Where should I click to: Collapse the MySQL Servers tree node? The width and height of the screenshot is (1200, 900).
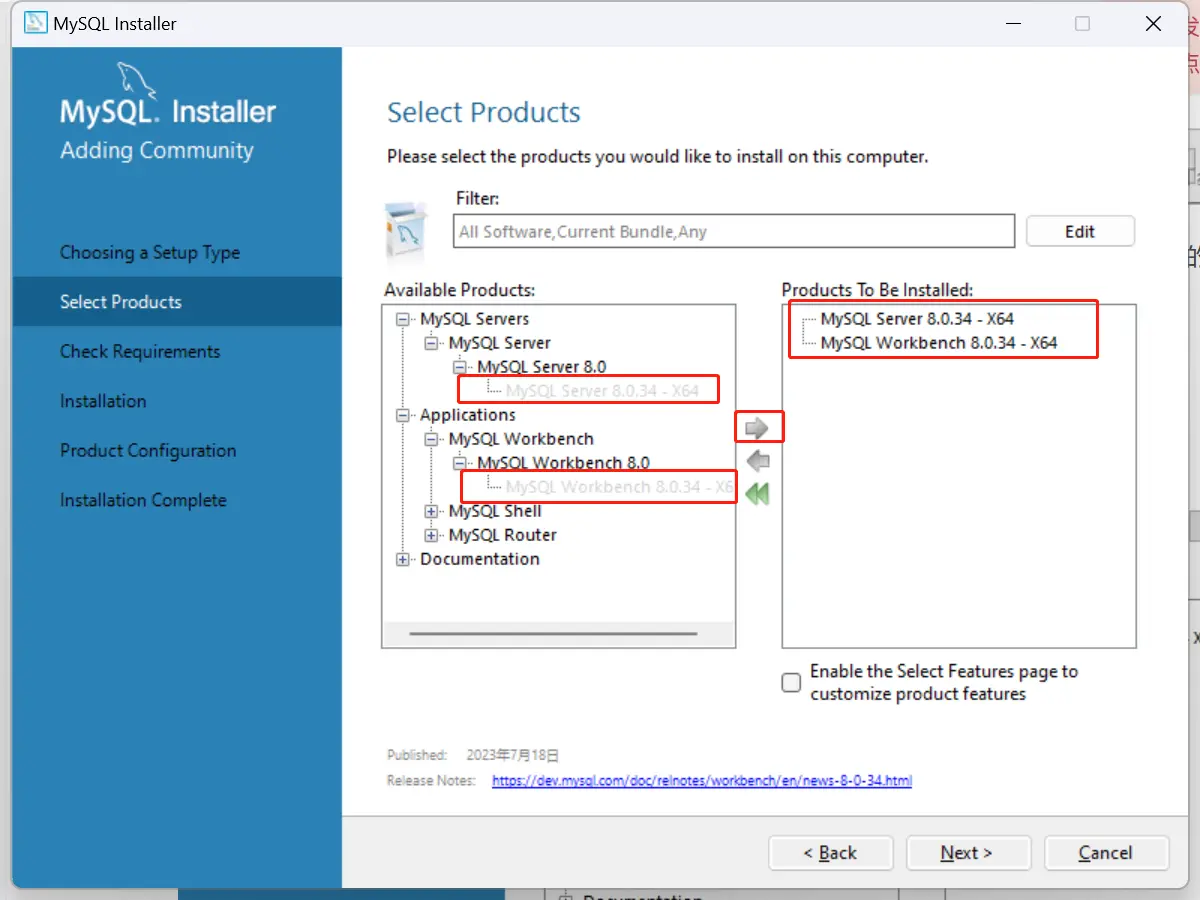[x=404, y=319]
